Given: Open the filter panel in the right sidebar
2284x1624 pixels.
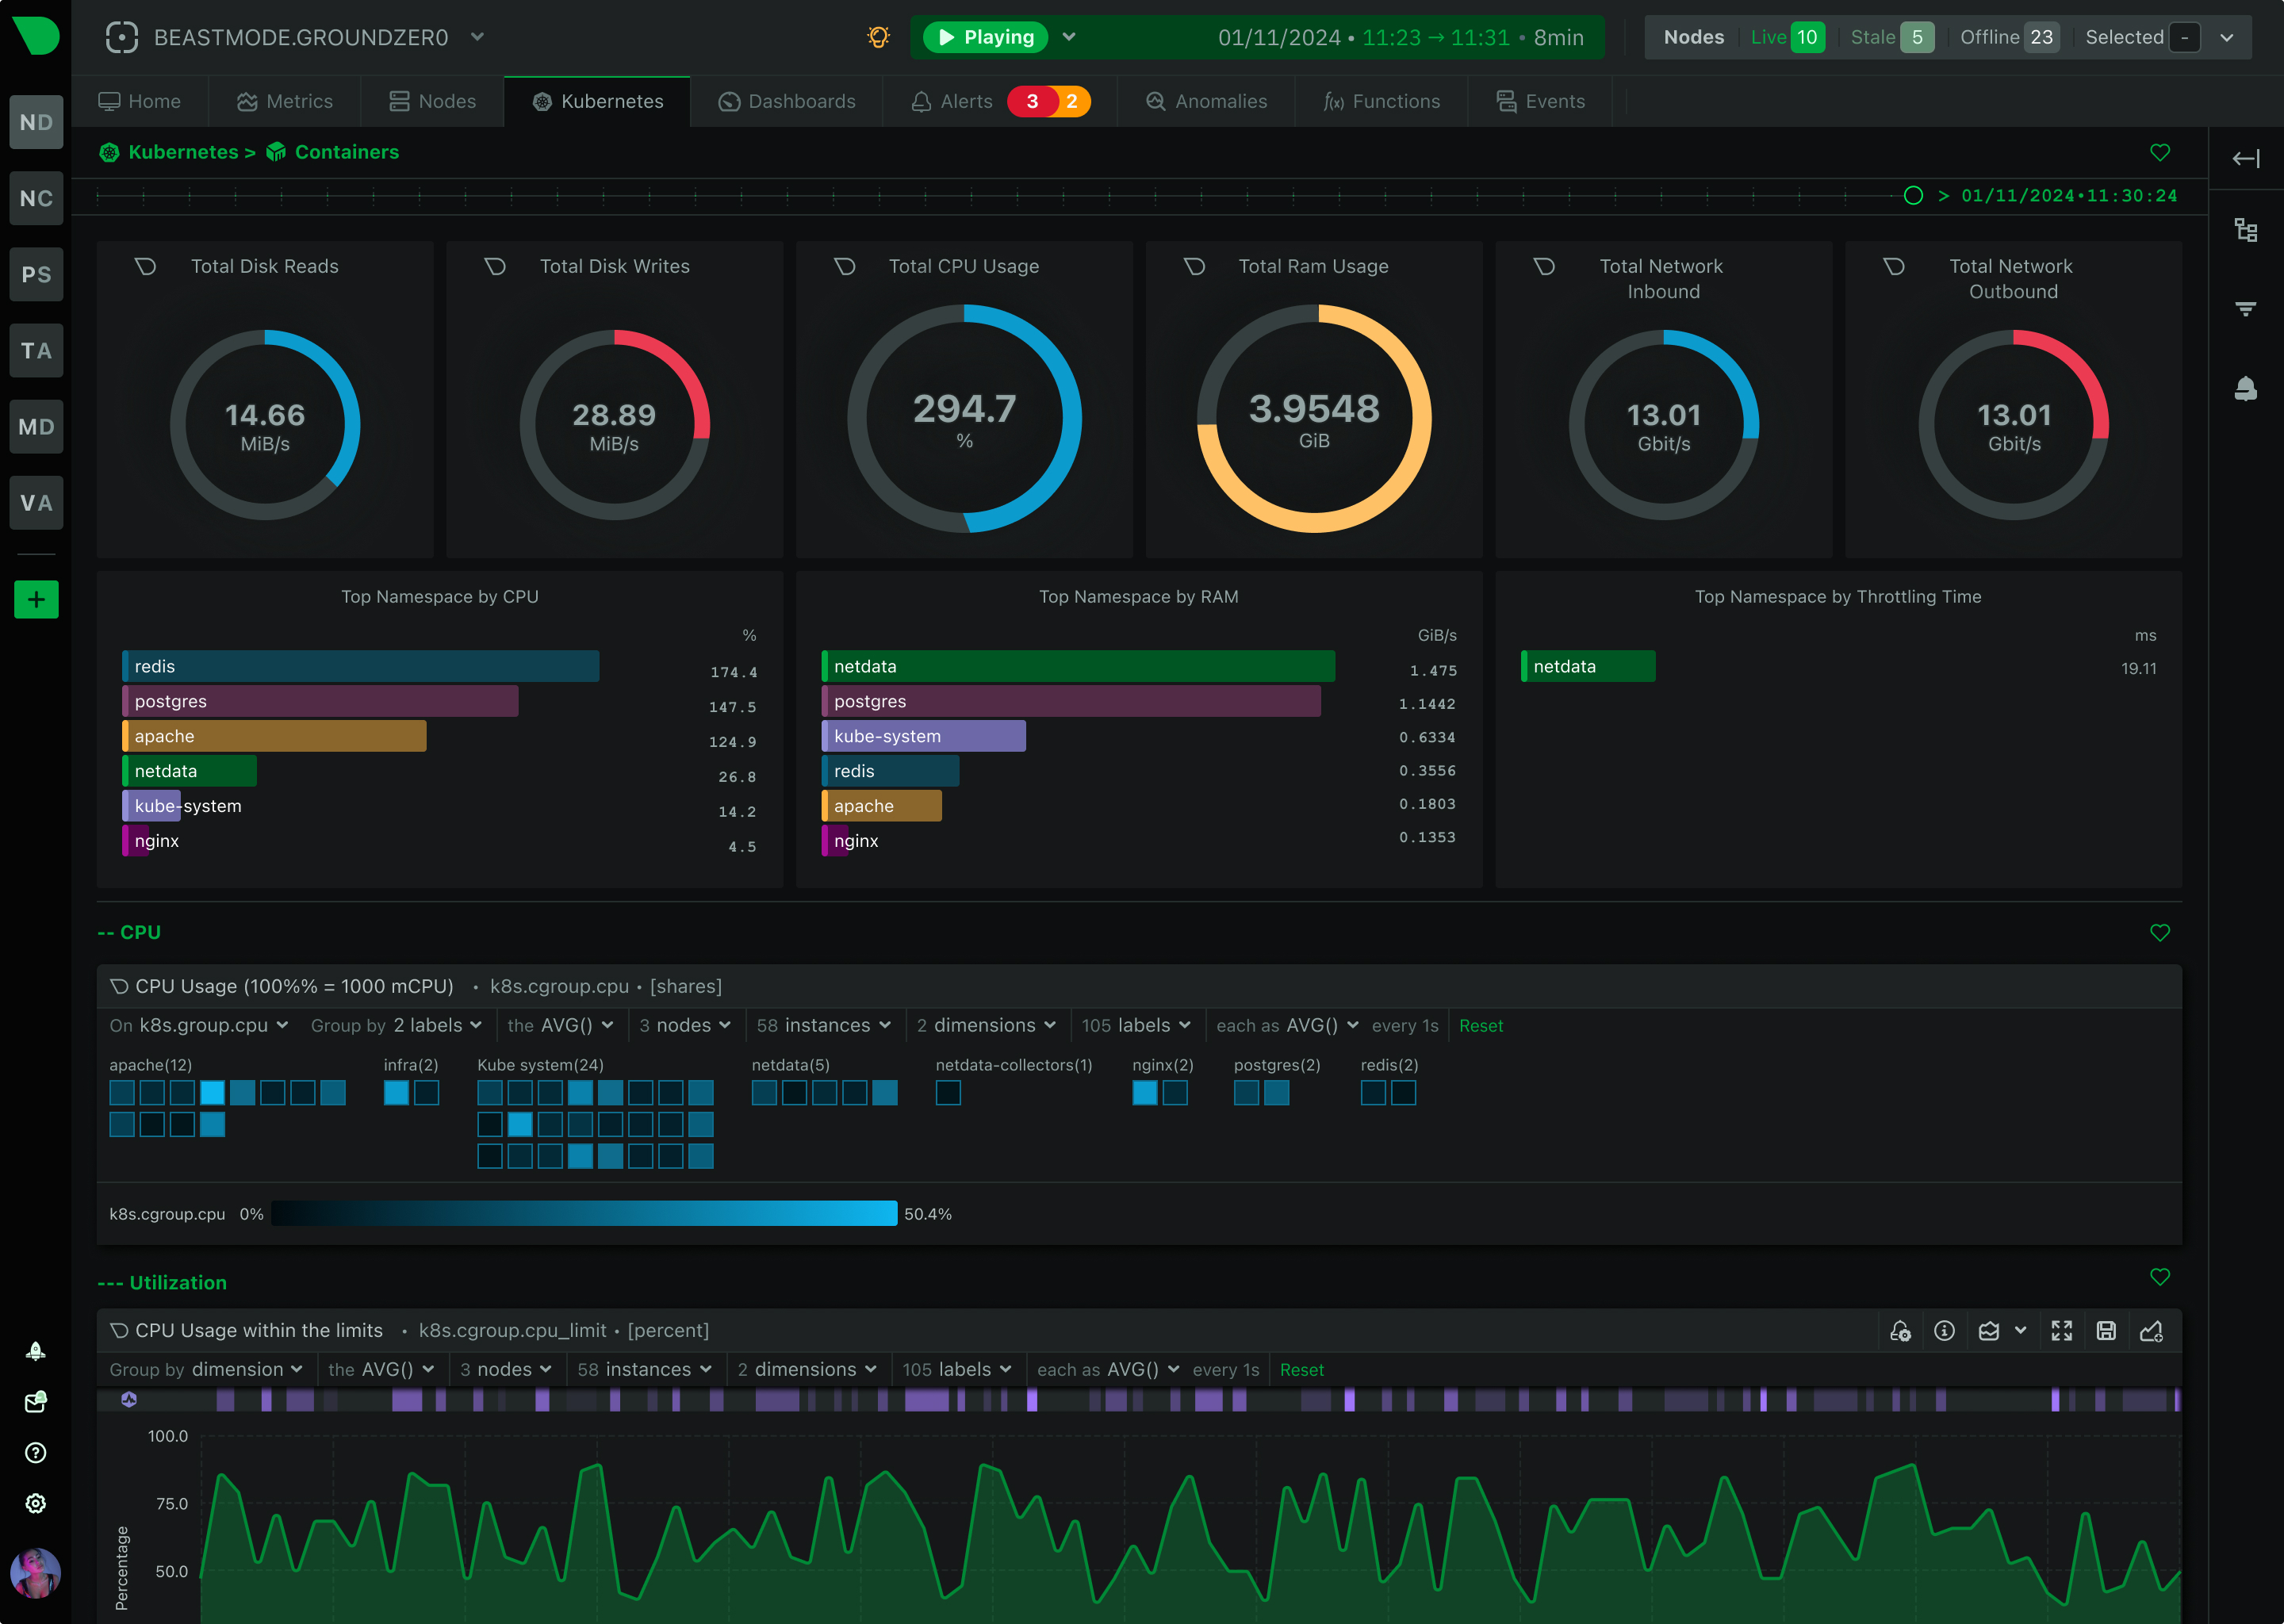Looking at the screenshot, I should [2246, 309].
